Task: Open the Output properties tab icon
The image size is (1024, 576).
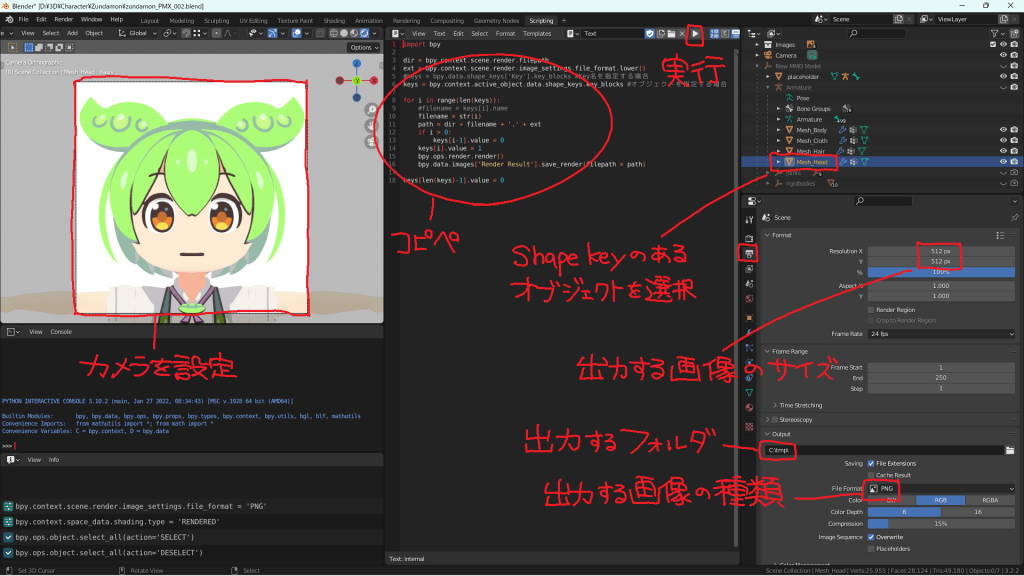Action: coord(750,254)
